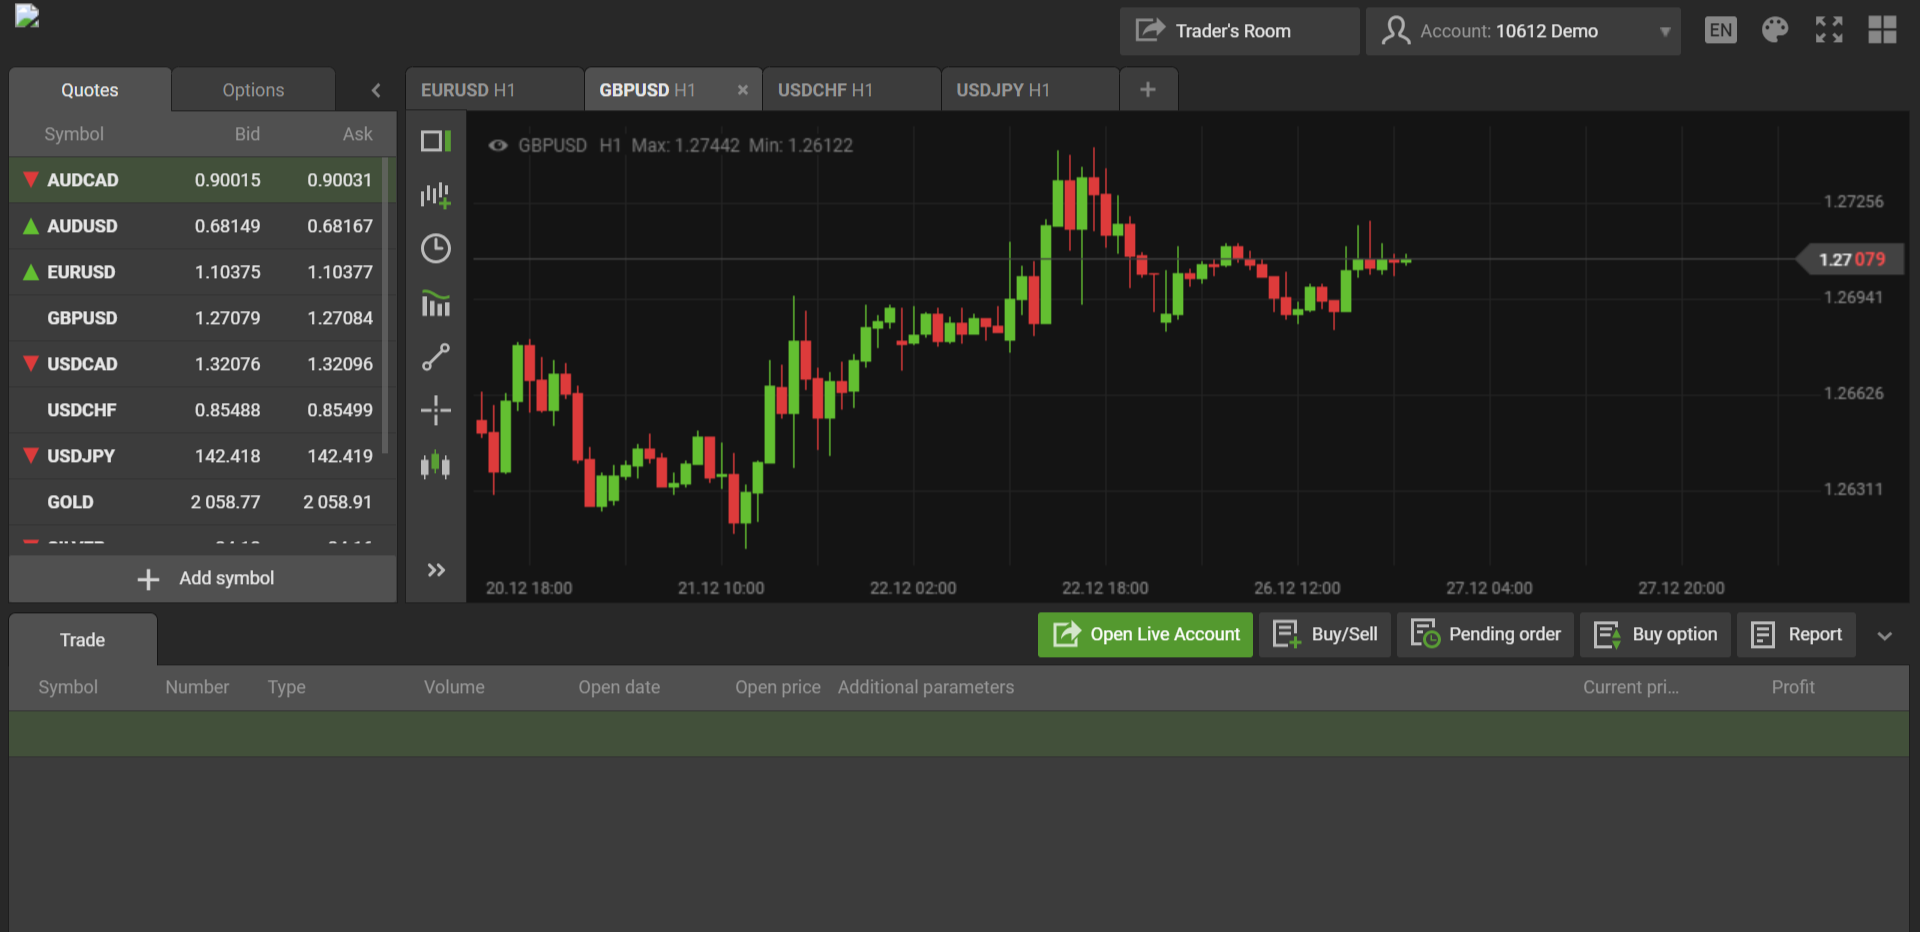Expand the Account 10612 Demo dropdown
The image size is (1920, 932).
[x=1523, y=31]
